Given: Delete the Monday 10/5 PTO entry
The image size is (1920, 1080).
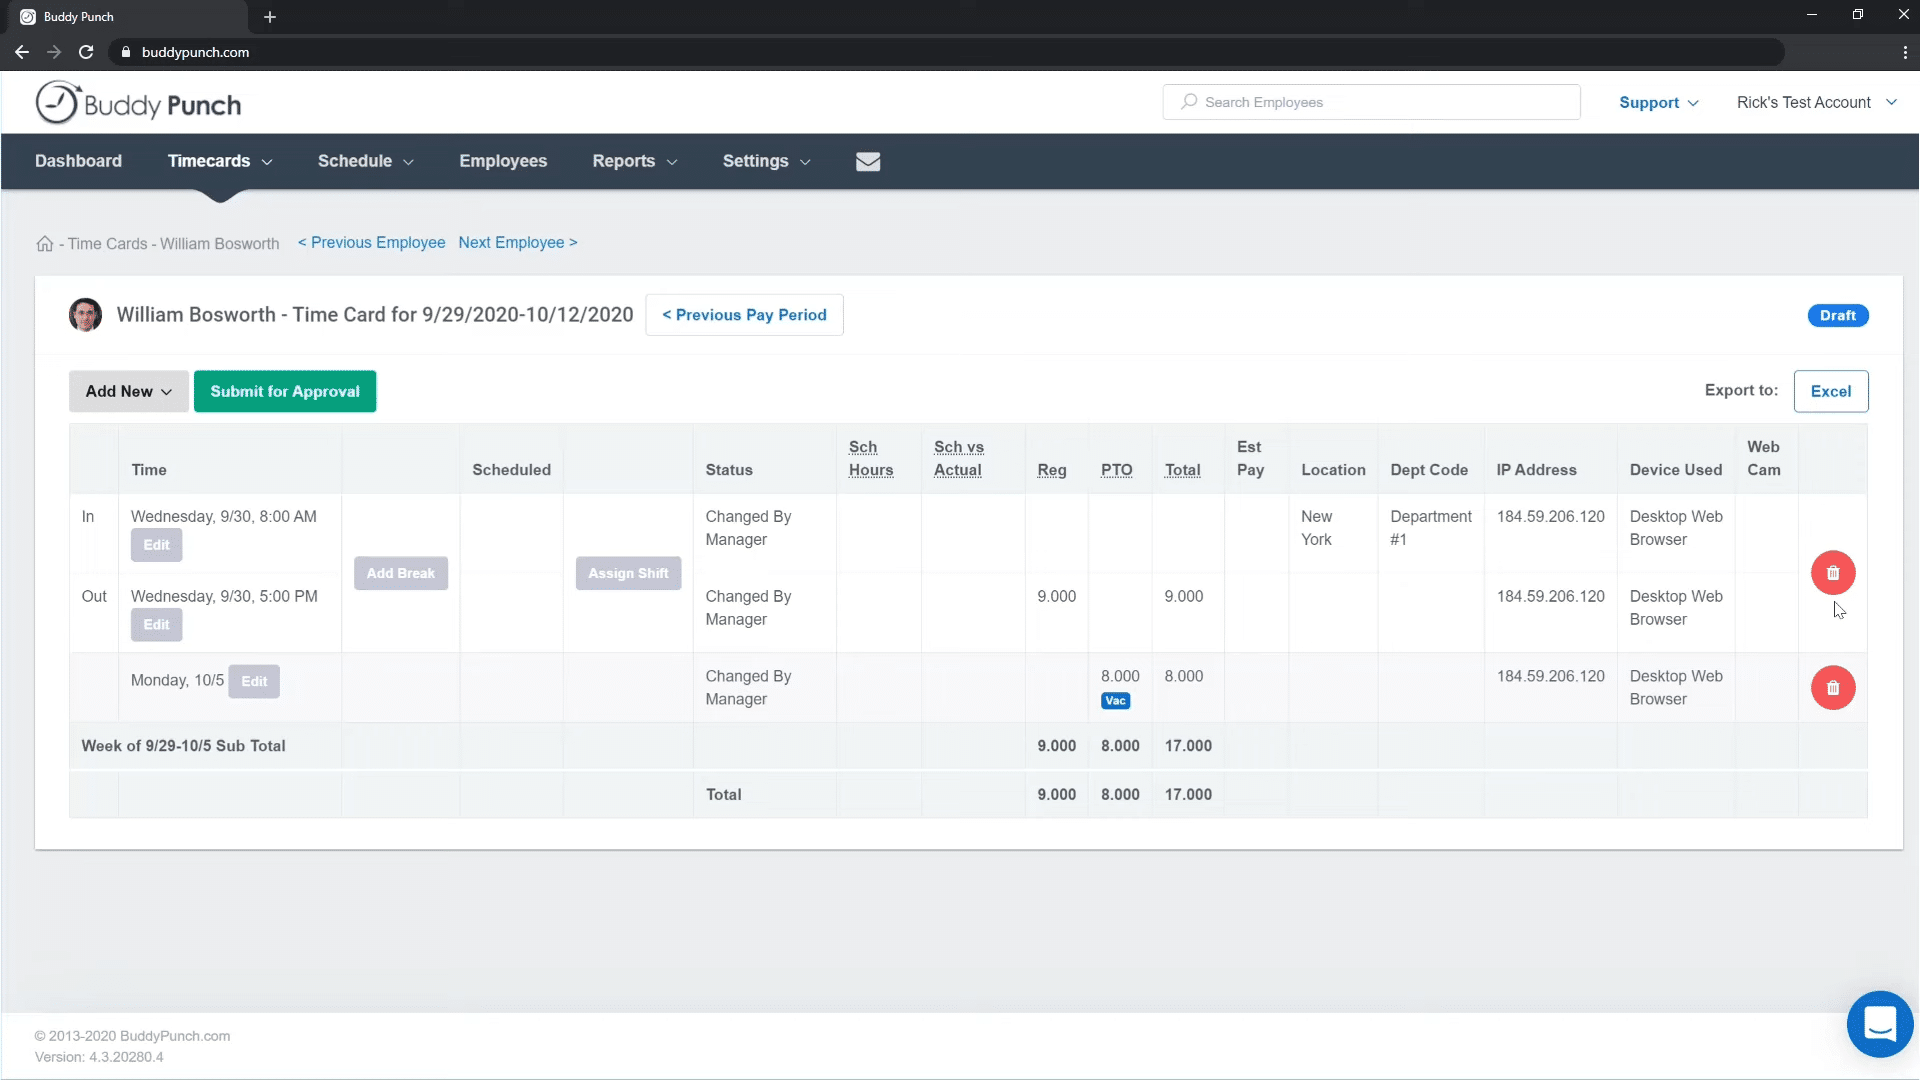Looking at the screenshot, I should pos(1832,688).
